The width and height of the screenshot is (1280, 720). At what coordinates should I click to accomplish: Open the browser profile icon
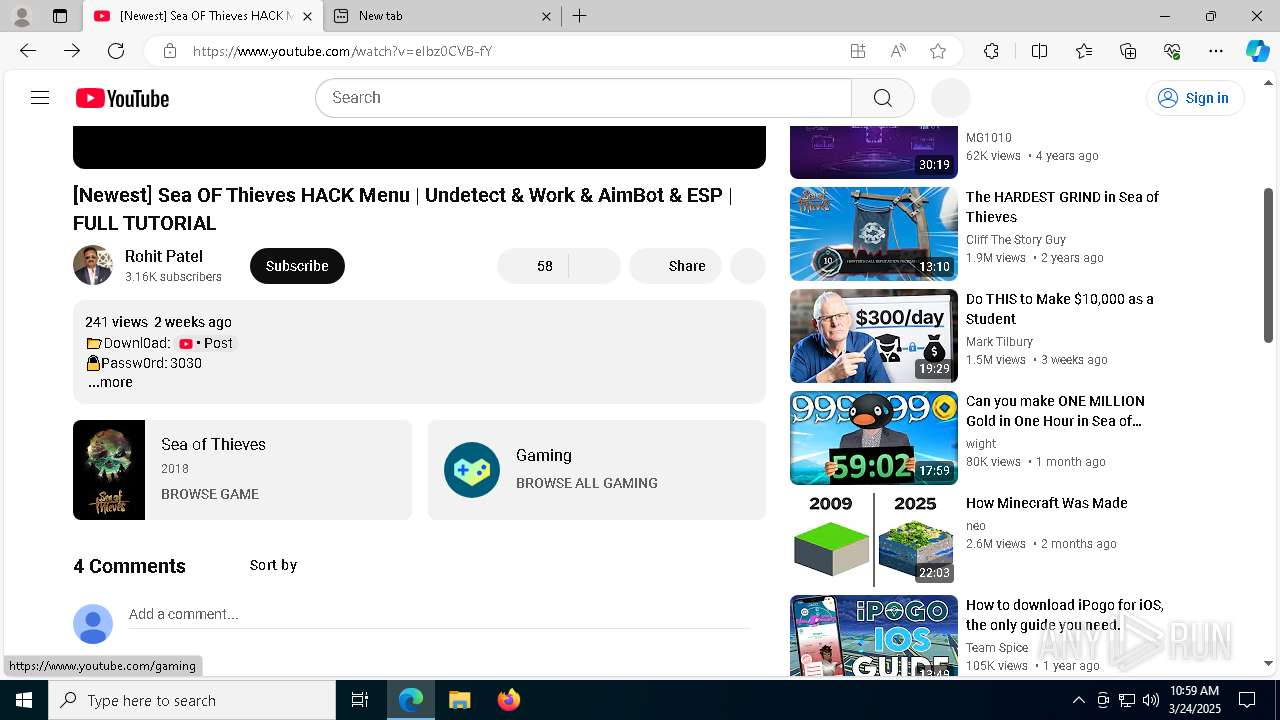[21, 16]
